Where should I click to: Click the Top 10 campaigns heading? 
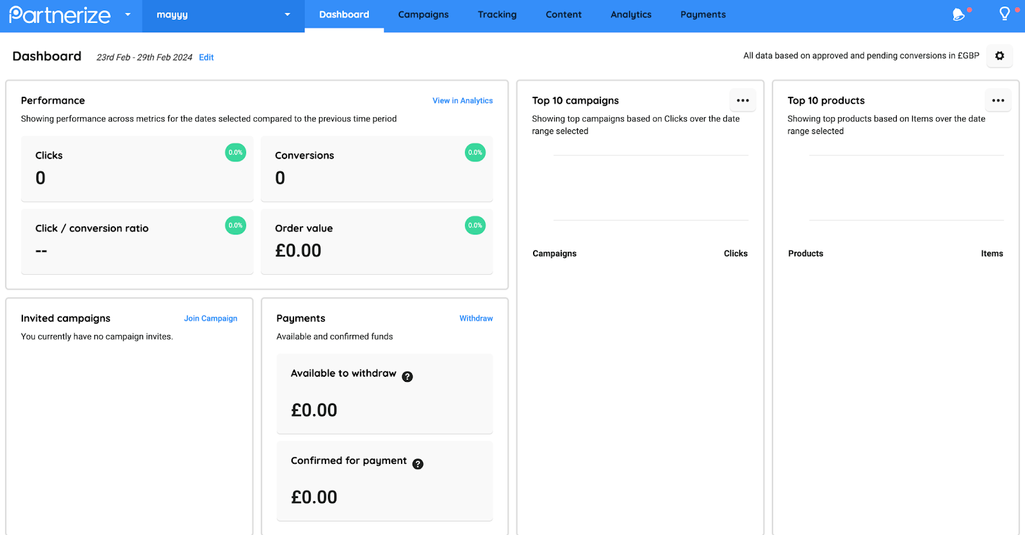[x=575, y=101]
